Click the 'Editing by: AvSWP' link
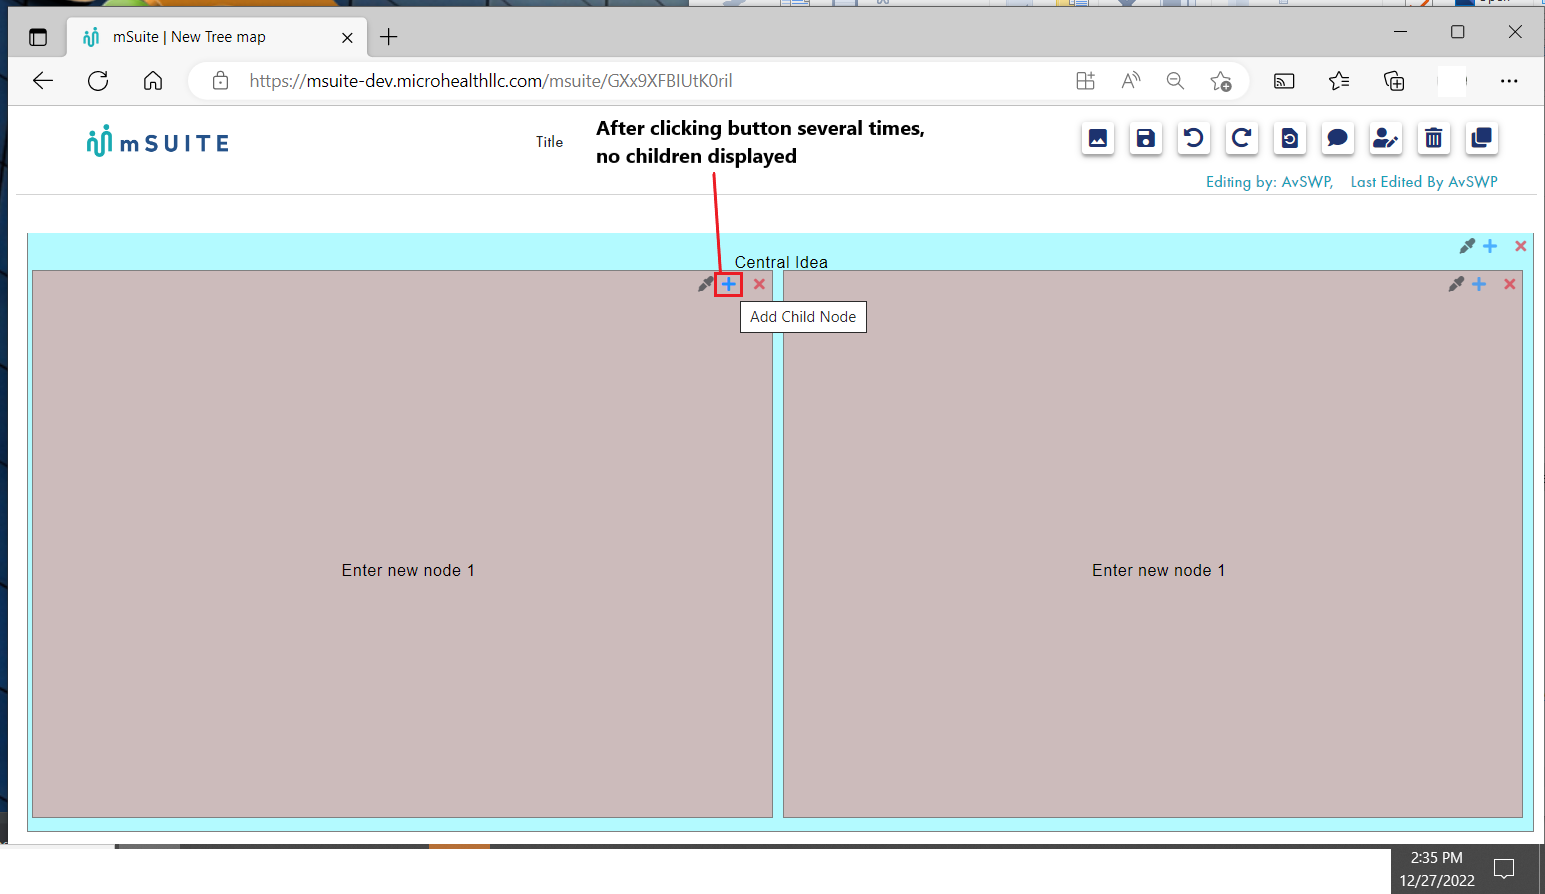Screen dimensions: 1545x894 1268,182
